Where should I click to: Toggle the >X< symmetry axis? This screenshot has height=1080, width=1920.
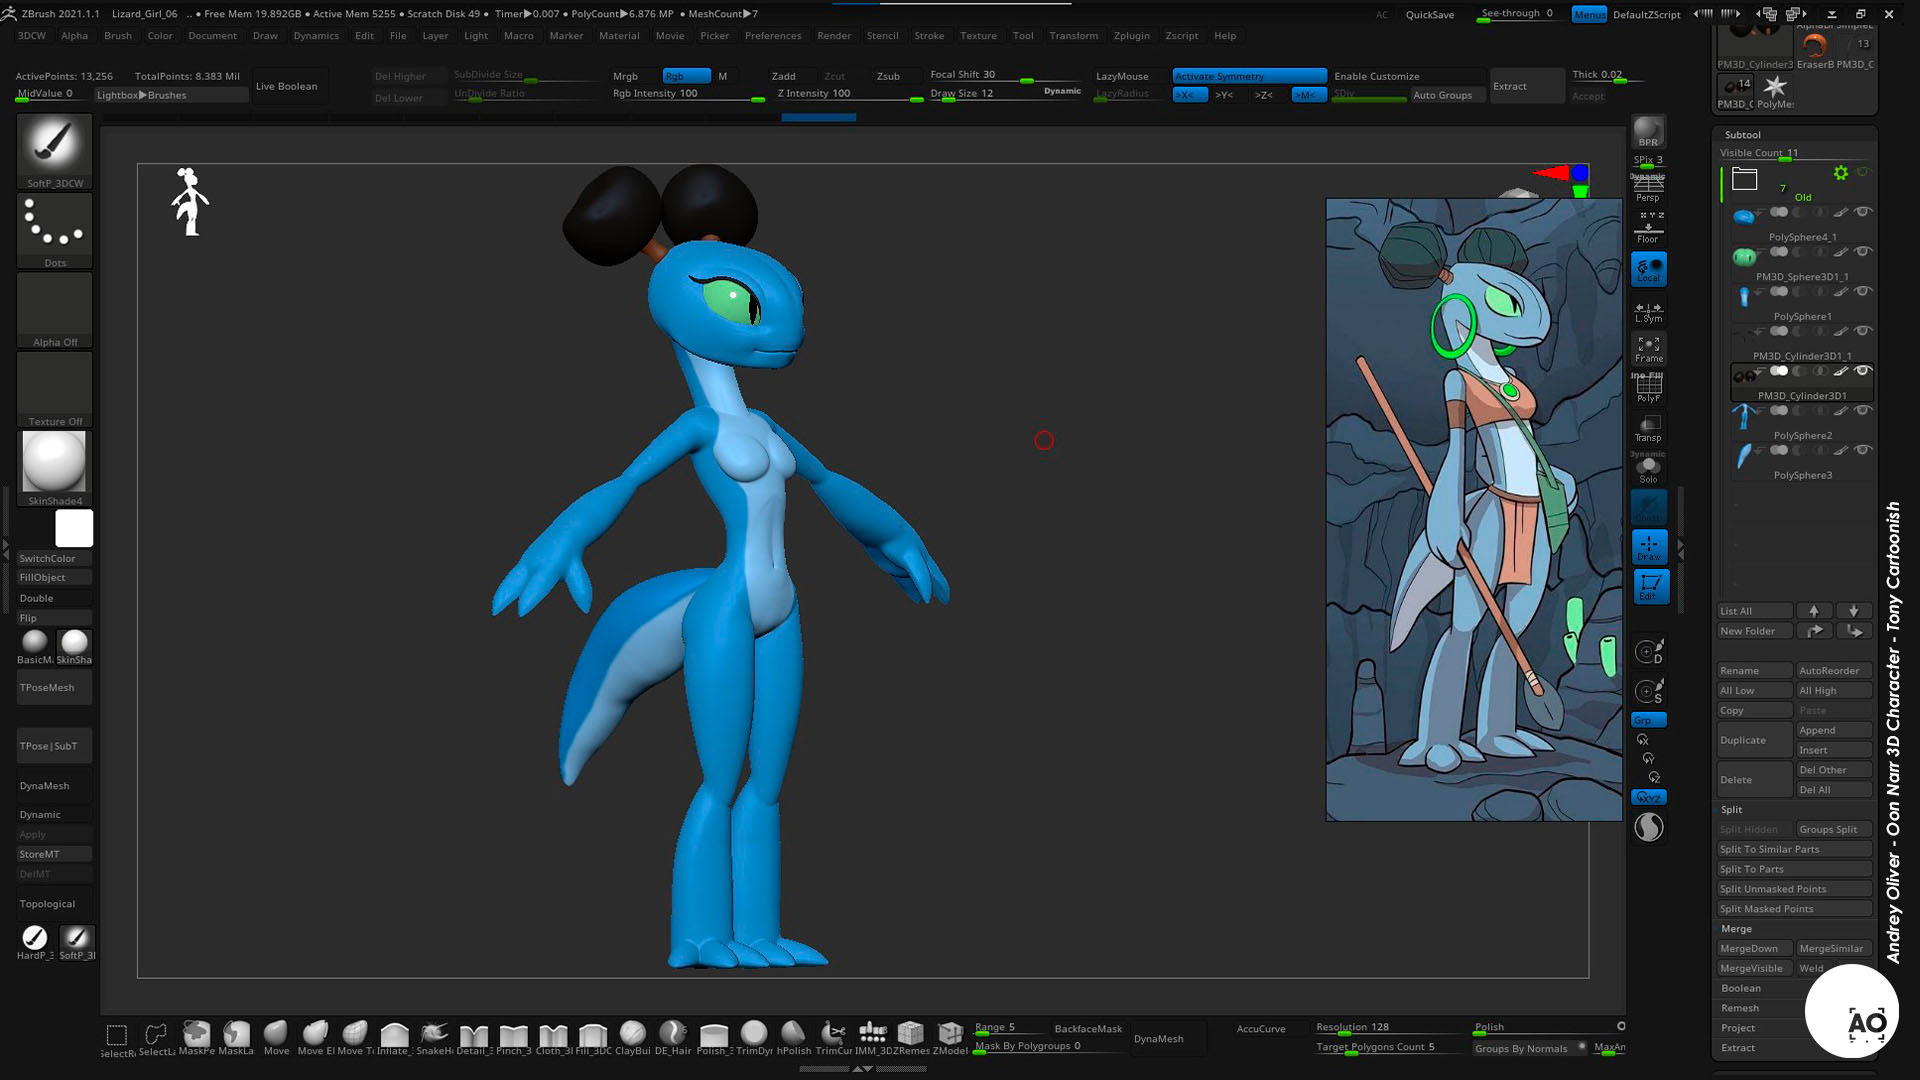pos(1189,95)
